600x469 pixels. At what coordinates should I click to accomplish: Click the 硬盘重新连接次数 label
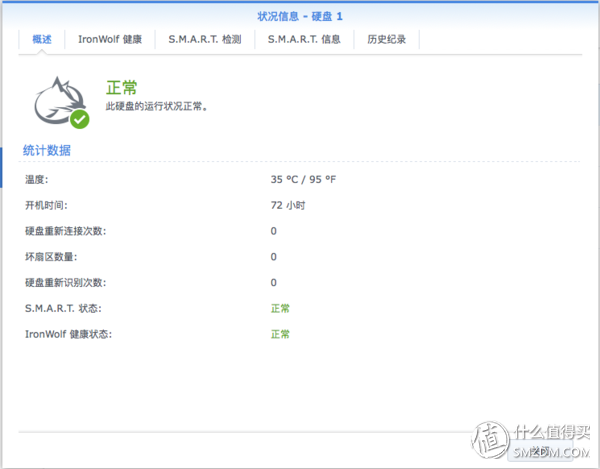(x=65, y=231)
